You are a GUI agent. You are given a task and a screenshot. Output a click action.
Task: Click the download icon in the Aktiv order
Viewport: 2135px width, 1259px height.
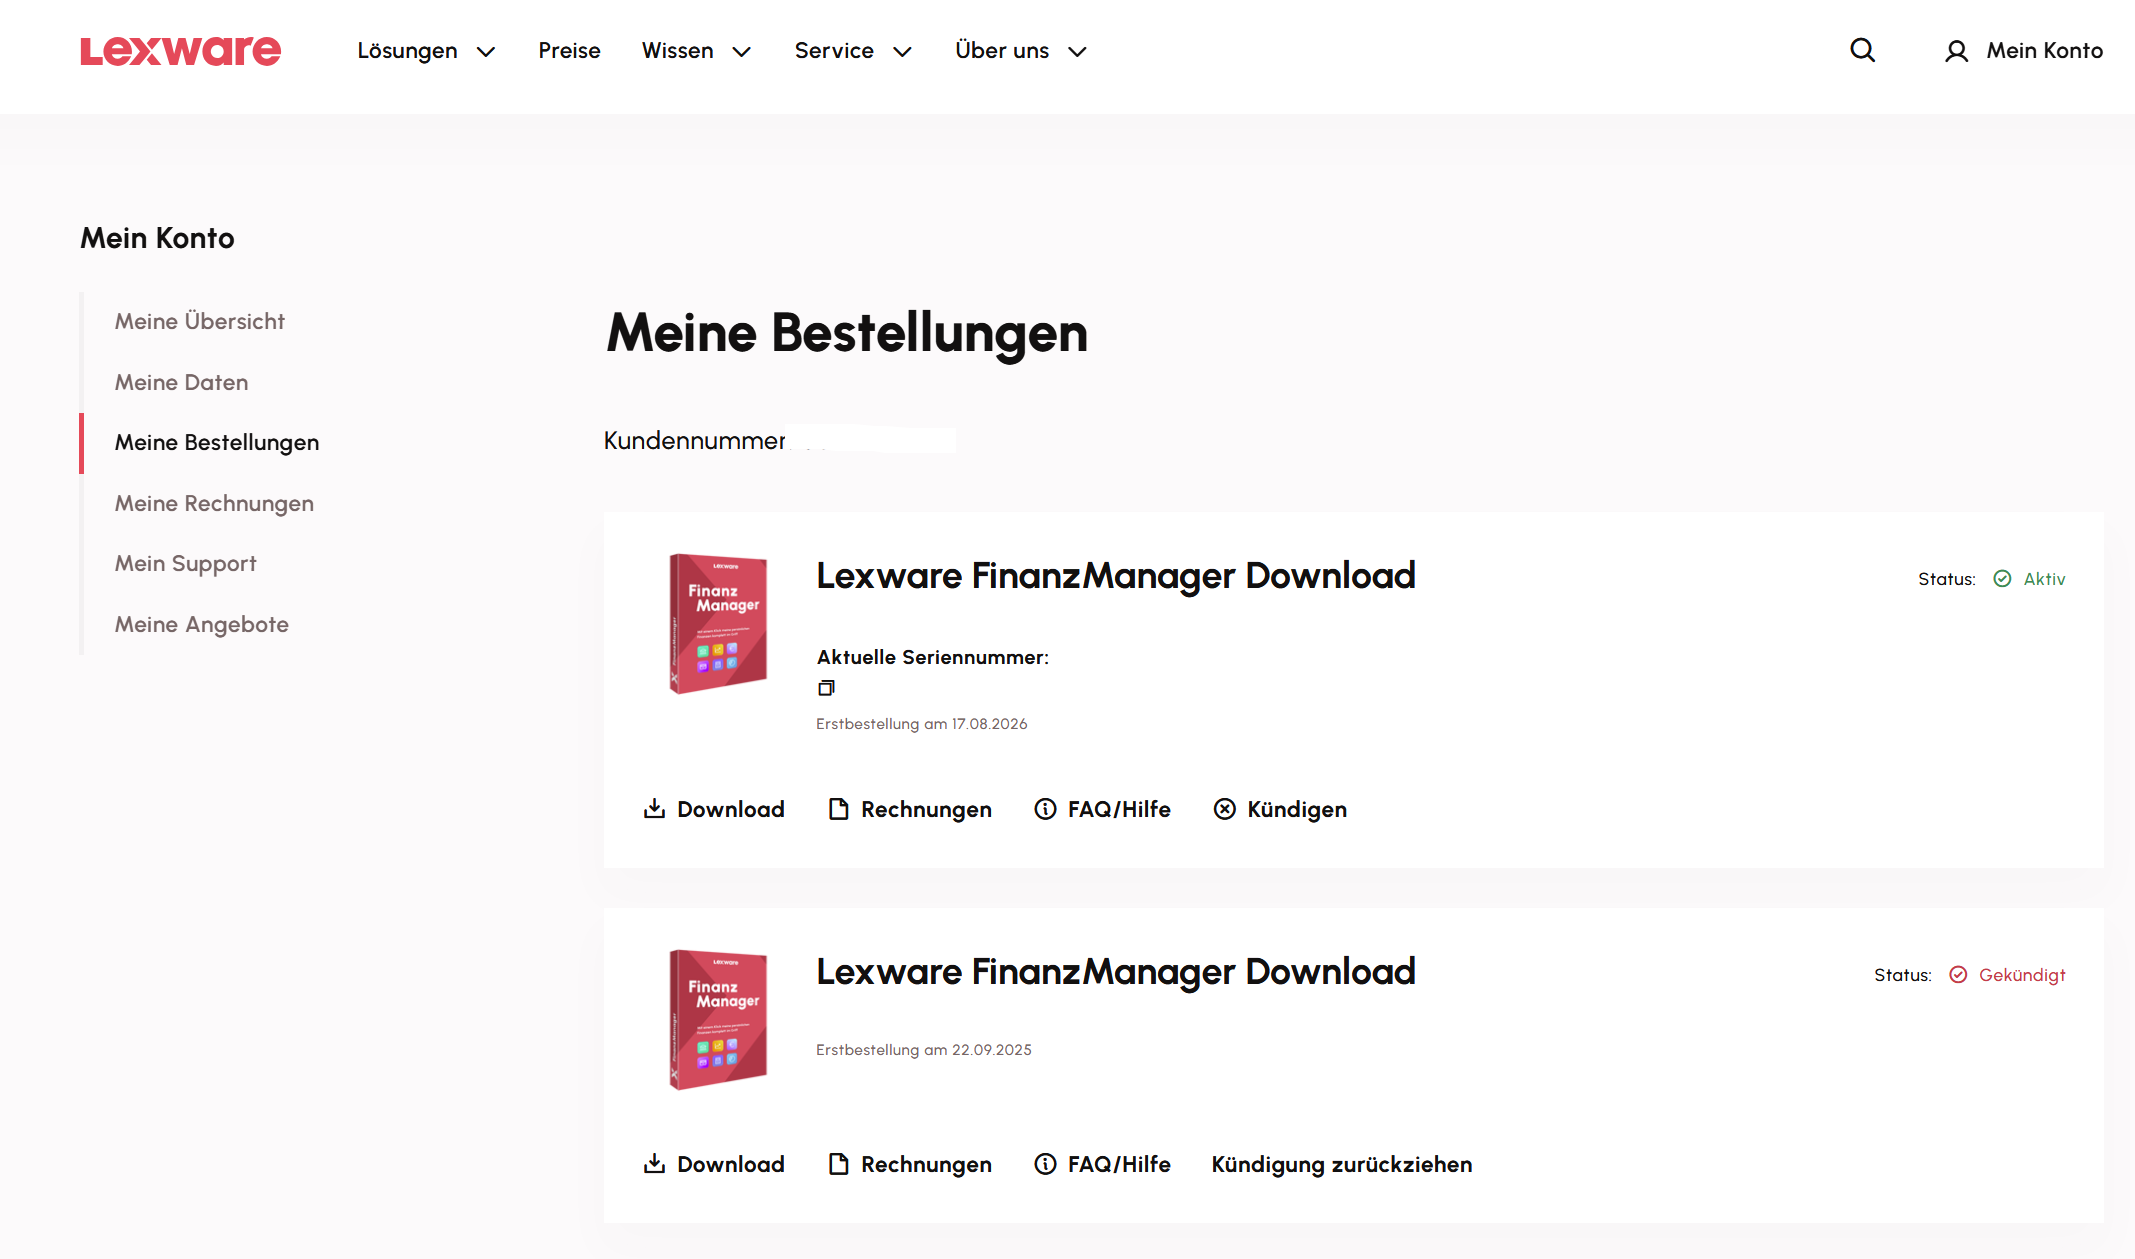point(654,808)
